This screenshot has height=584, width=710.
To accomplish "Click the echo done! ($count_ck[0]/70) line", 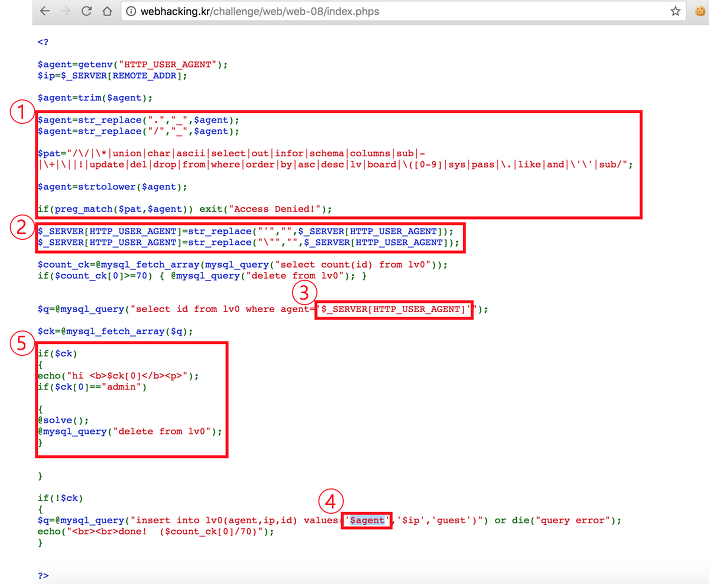I will tap(155, 531).
